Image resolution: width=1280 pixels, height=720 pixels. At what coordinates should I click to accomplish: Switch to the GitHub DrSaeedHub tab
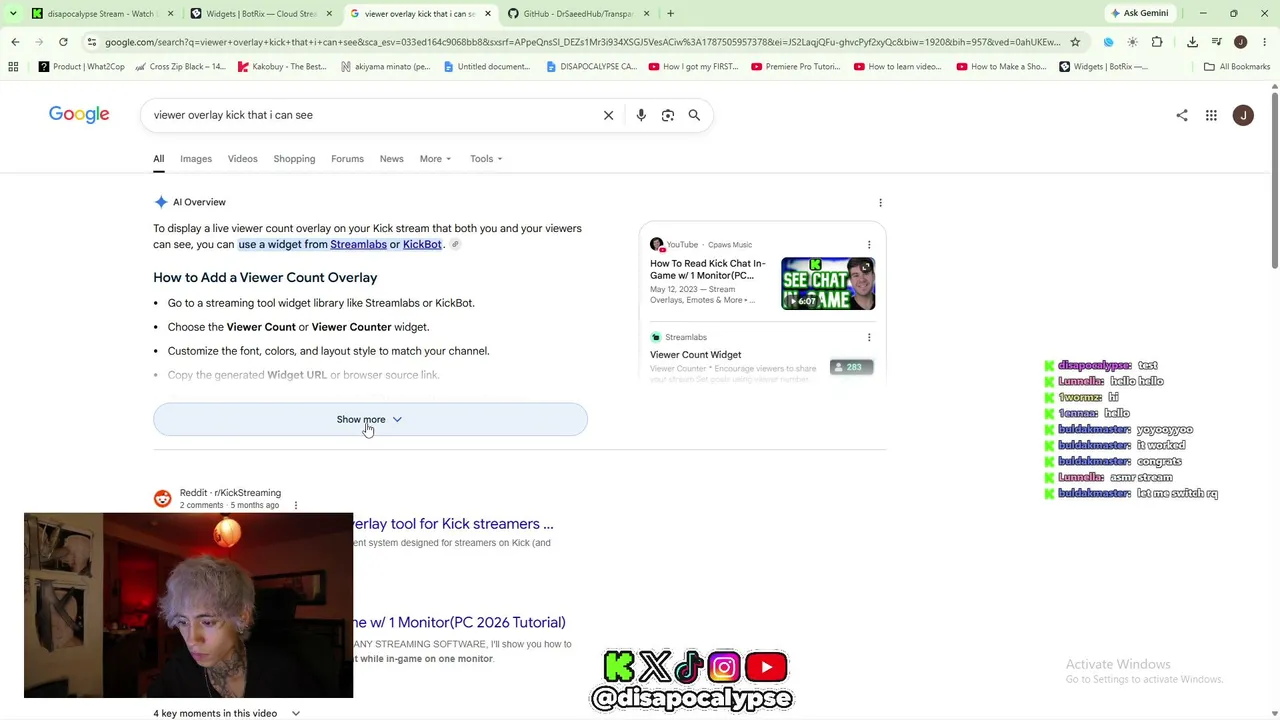578,14
